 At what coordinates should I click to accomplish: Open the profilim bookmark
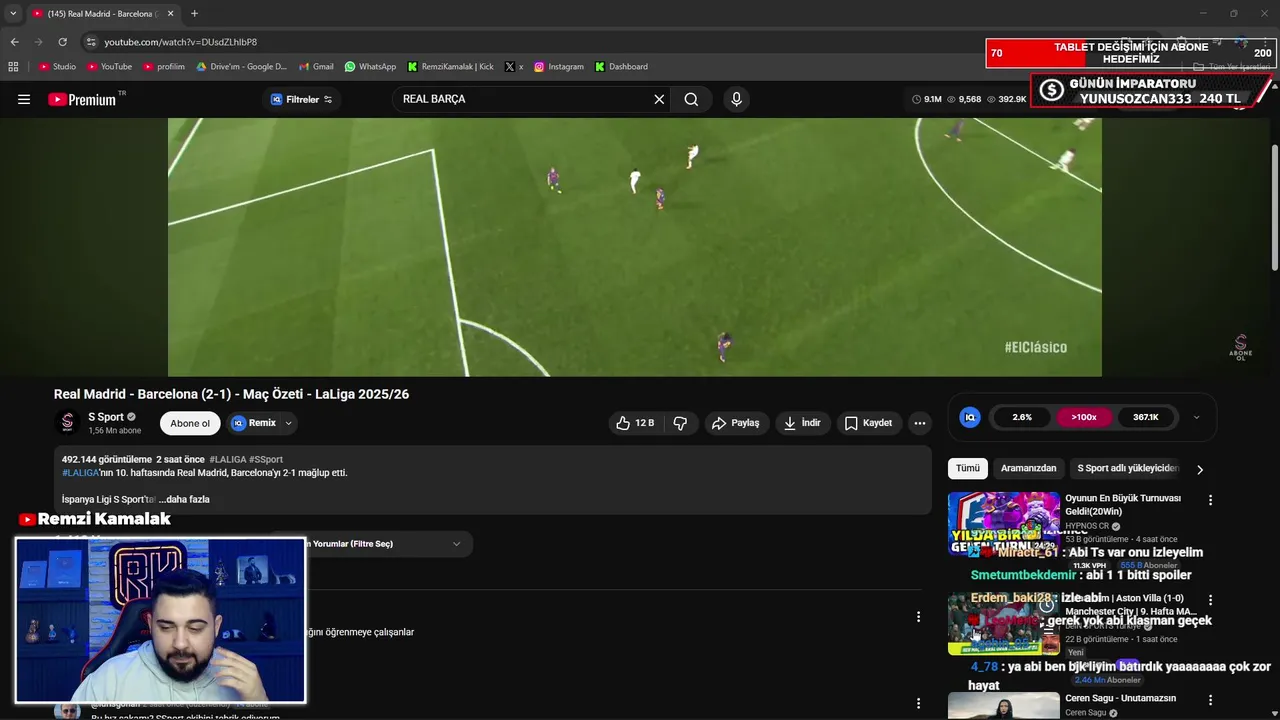[x=164, y=67]
